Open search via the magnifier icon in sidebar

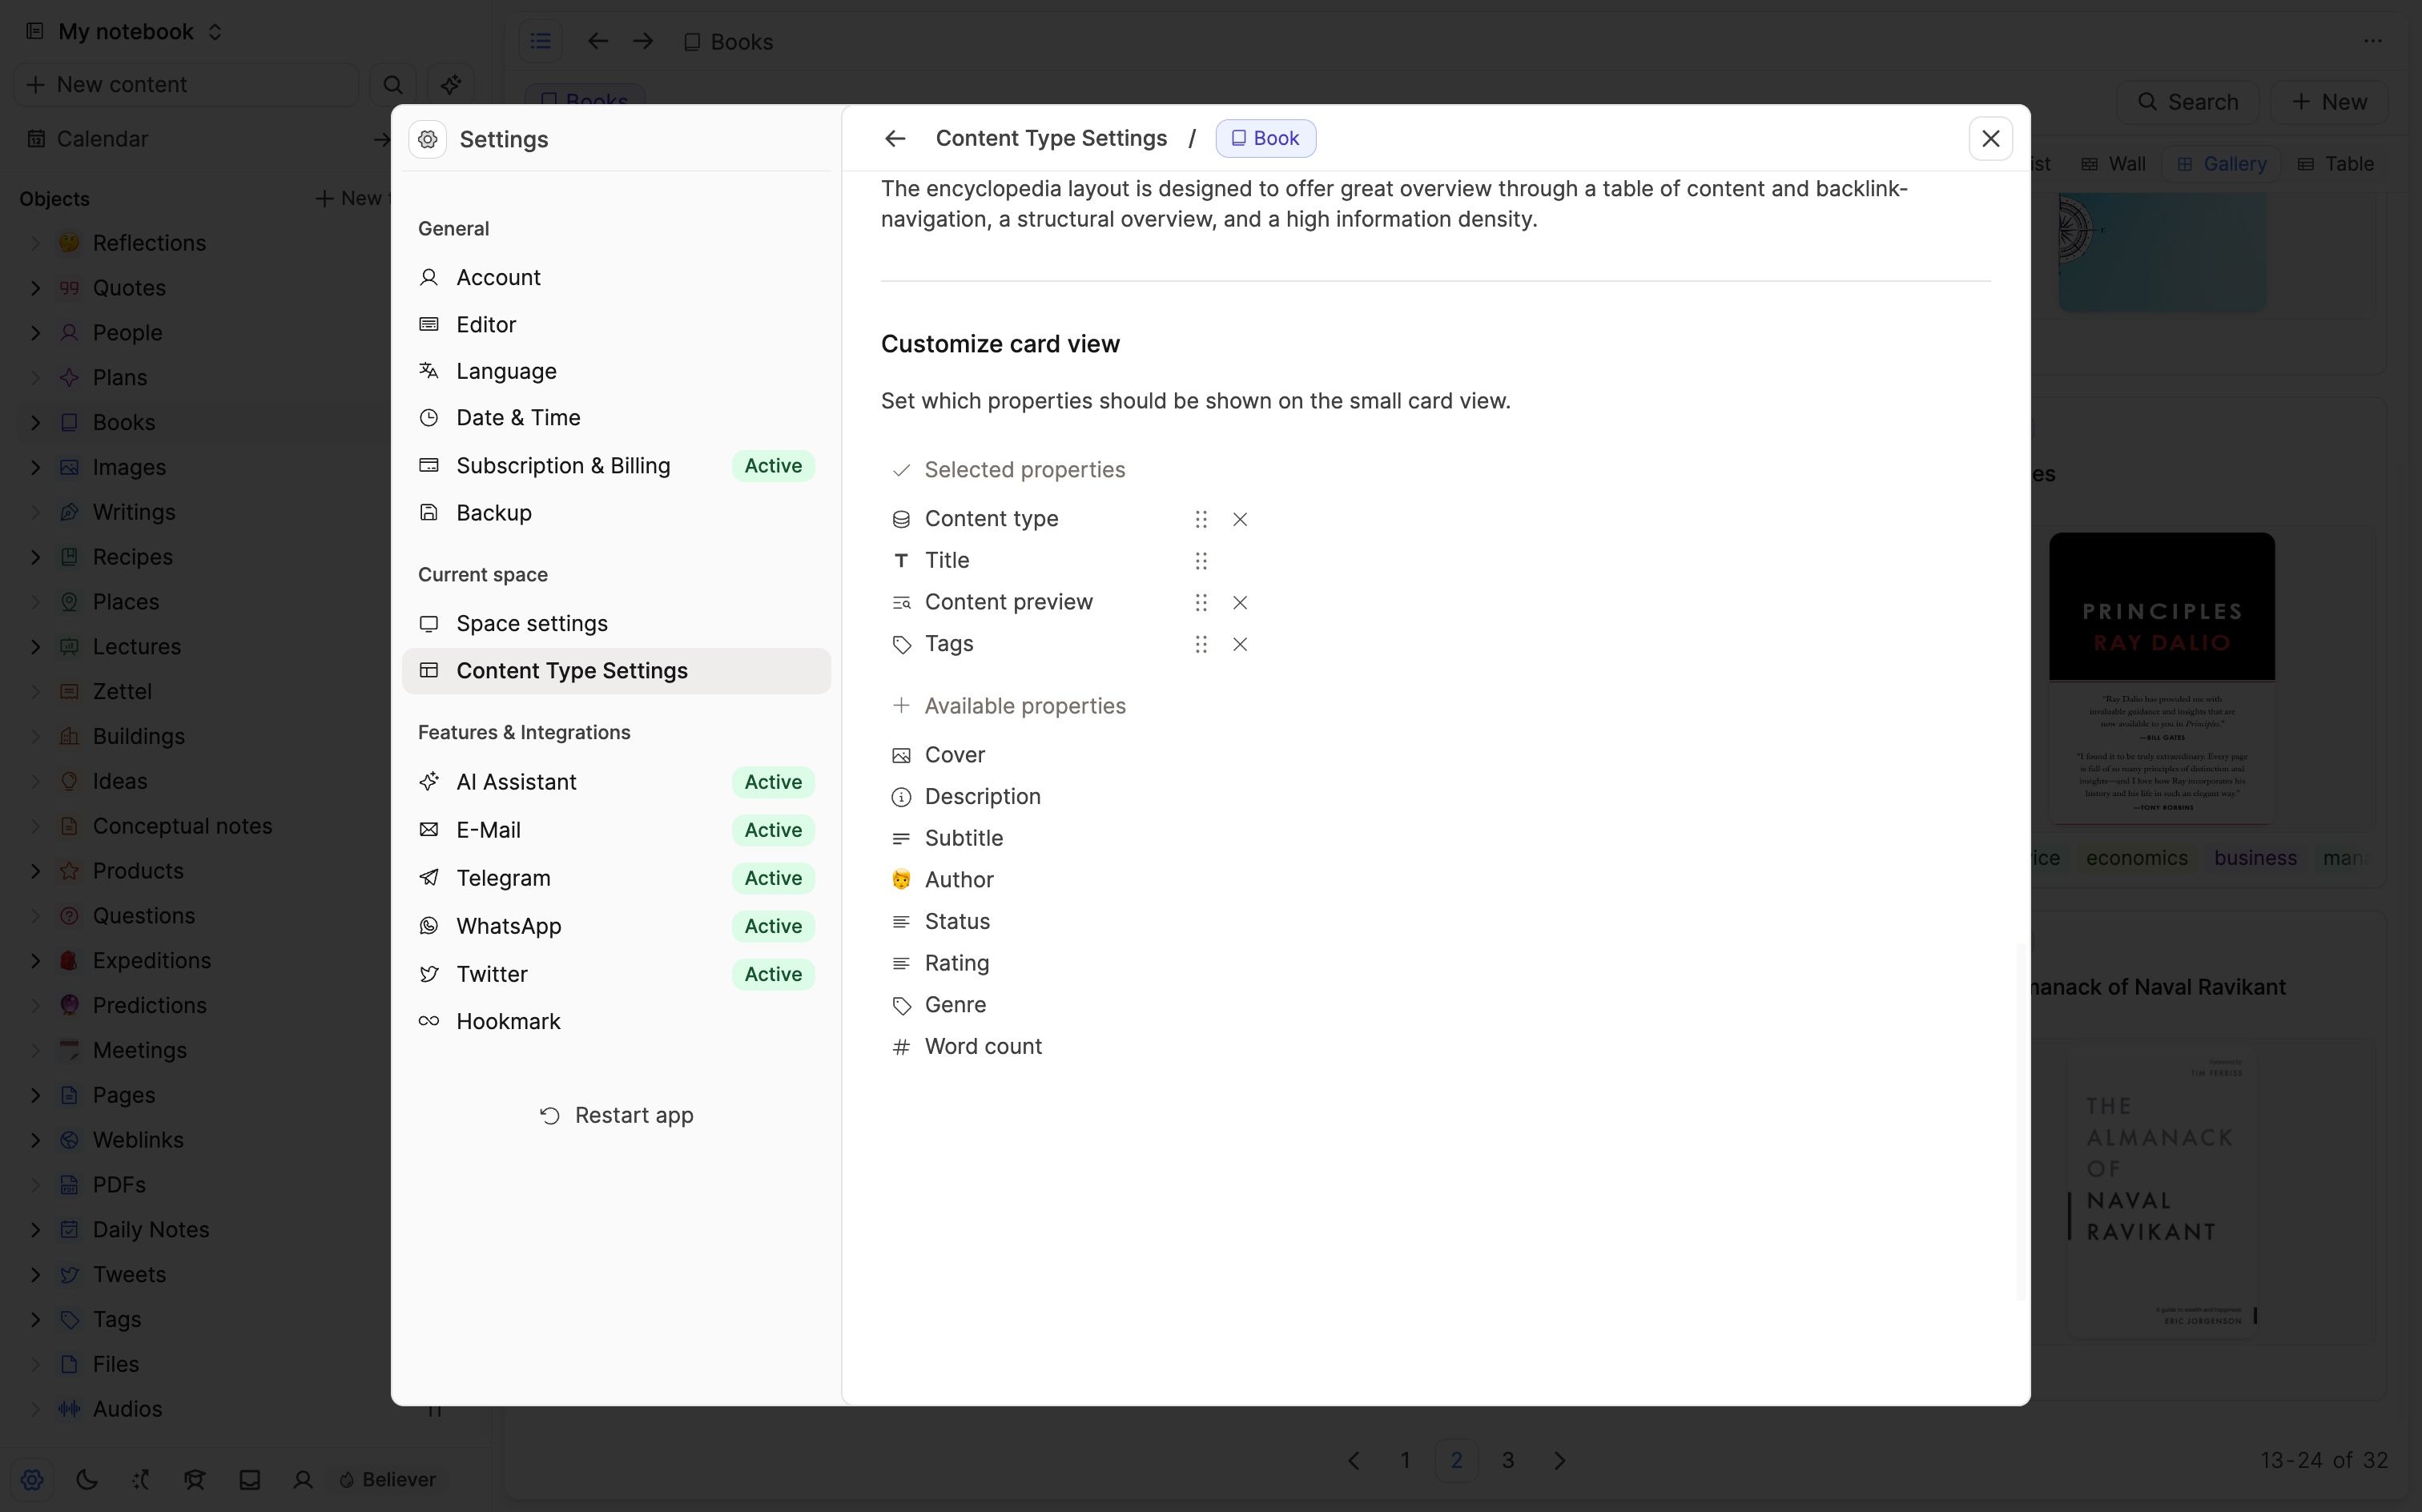coord(392,84)
